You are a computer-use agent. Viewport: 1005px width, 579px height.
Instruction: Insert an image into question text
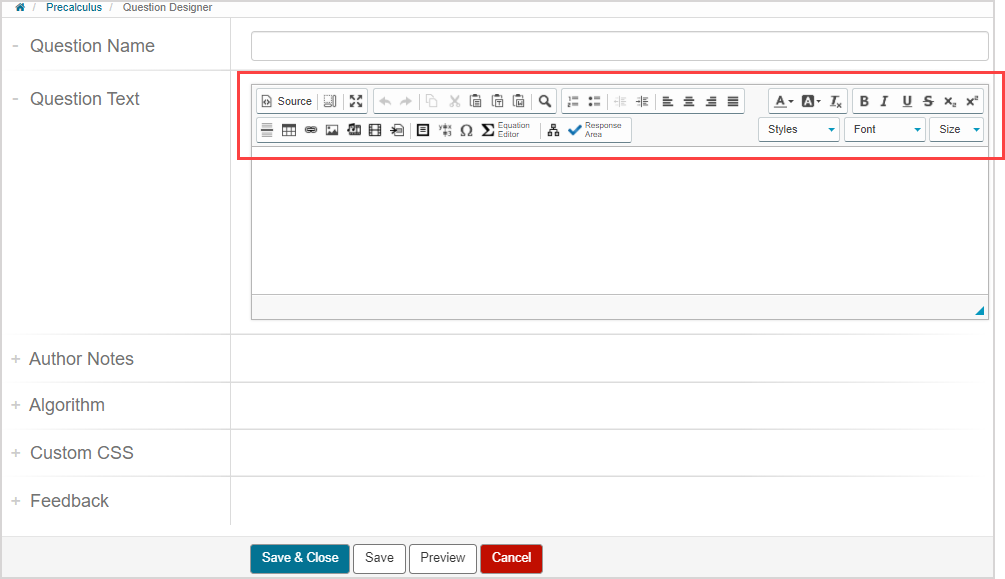point(332,130)
